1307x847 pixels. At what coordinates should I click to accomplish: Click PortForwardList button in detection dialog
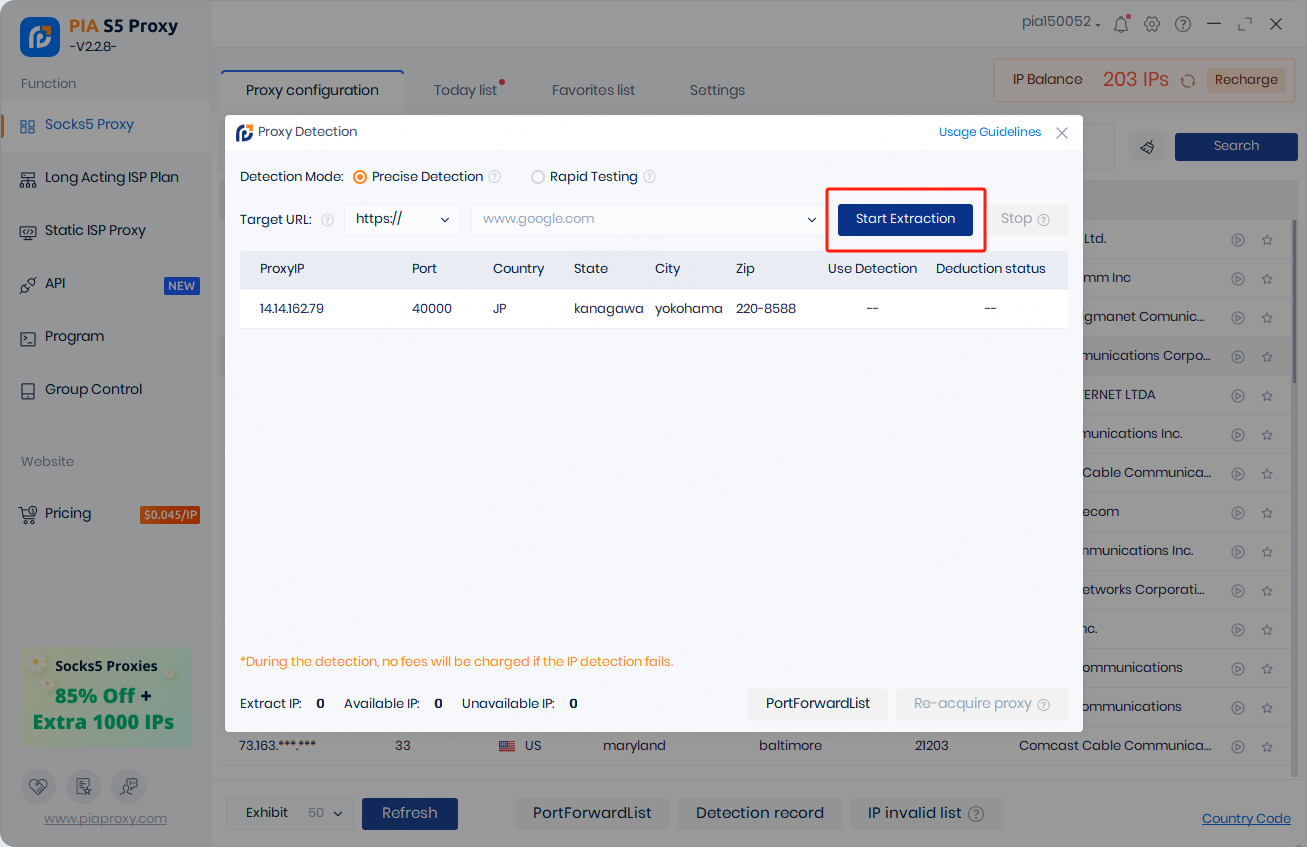tap(817, 704)
